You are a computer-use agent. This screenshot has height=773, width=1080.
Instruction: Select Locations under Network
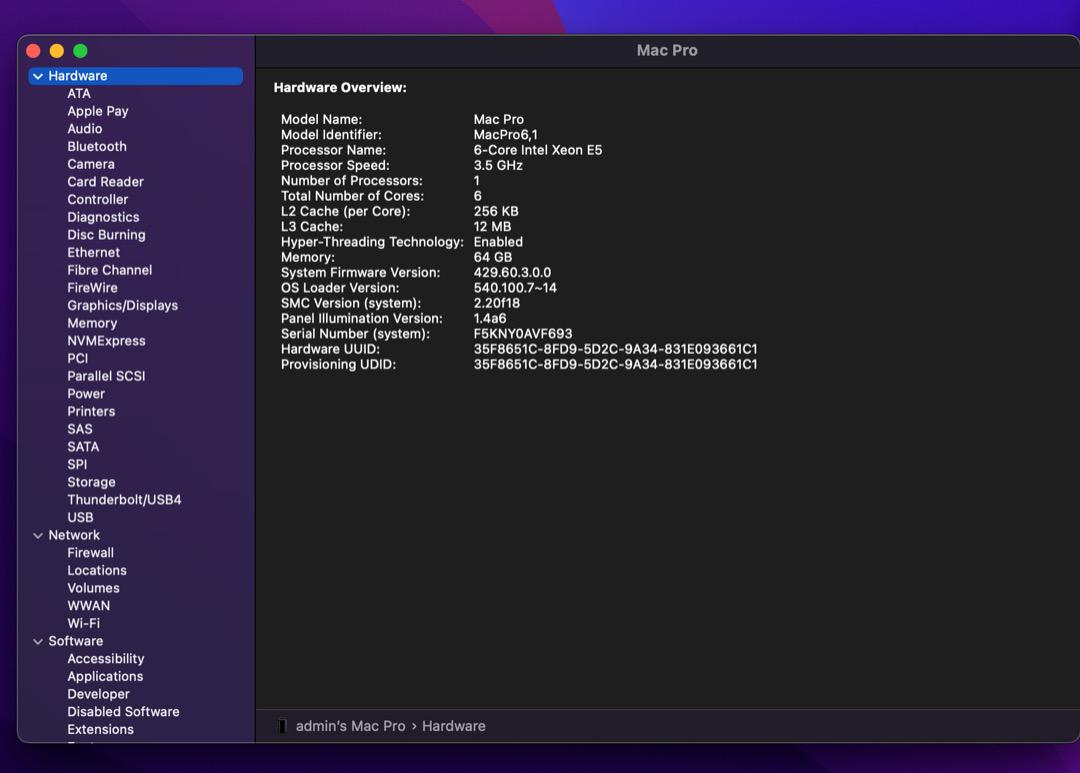[x=97, y=570]
